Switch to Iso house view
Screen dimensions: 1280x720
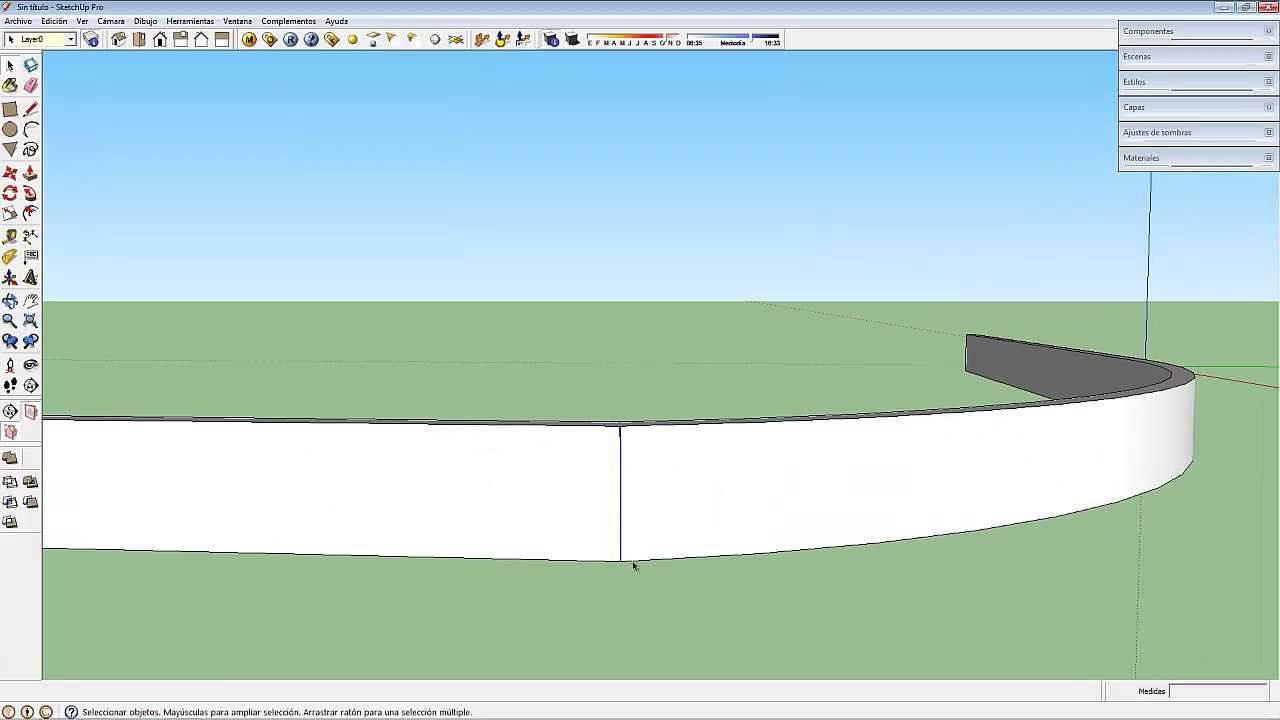coord(118,40)
